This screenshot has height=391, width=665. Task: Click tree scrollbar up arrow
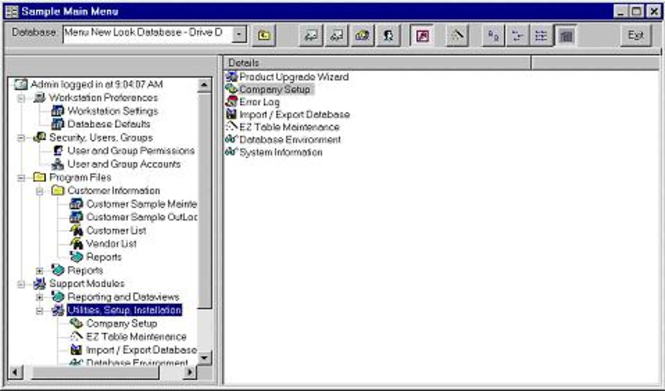[x=204, y=85]
